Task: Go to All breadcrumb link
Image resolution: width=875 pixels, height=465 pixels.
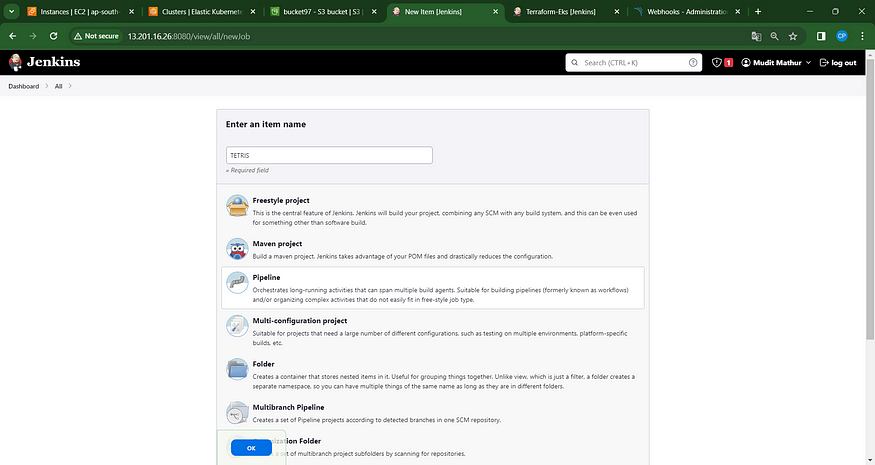Action: pos(59,86)
